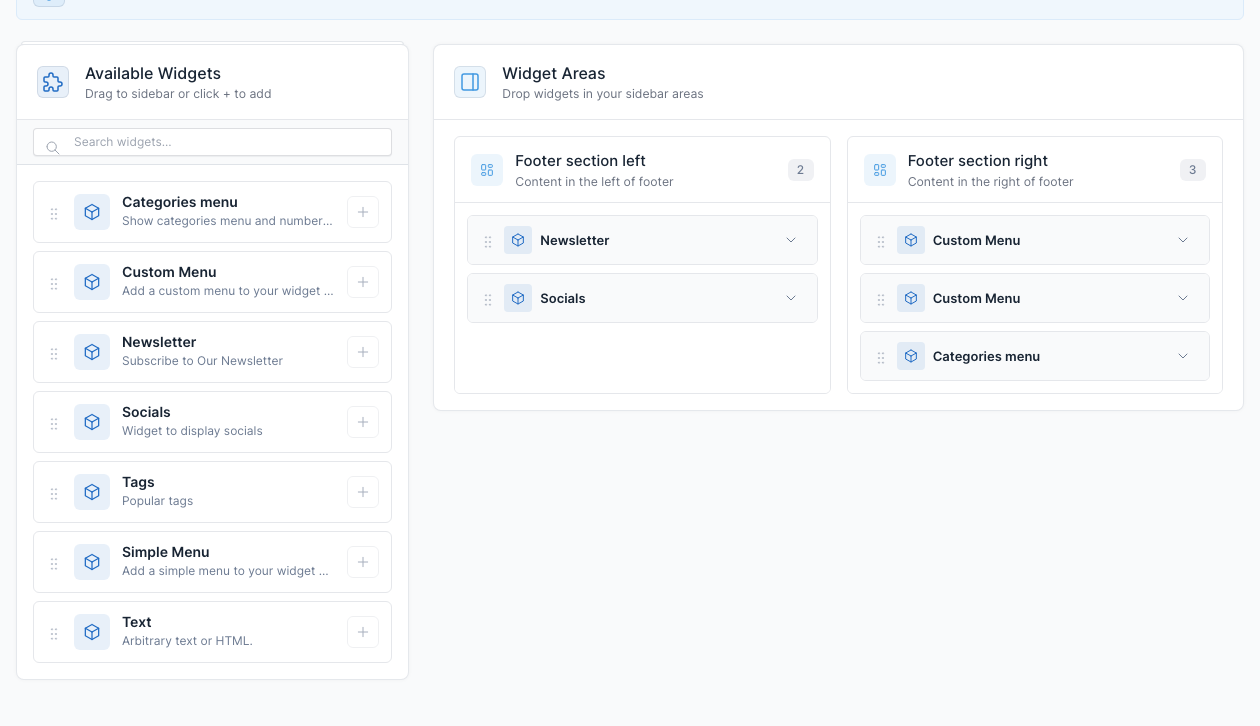Click the "Footer section right" heading
This screenshot has width=1260, height=726.
(x=977, y=161)
